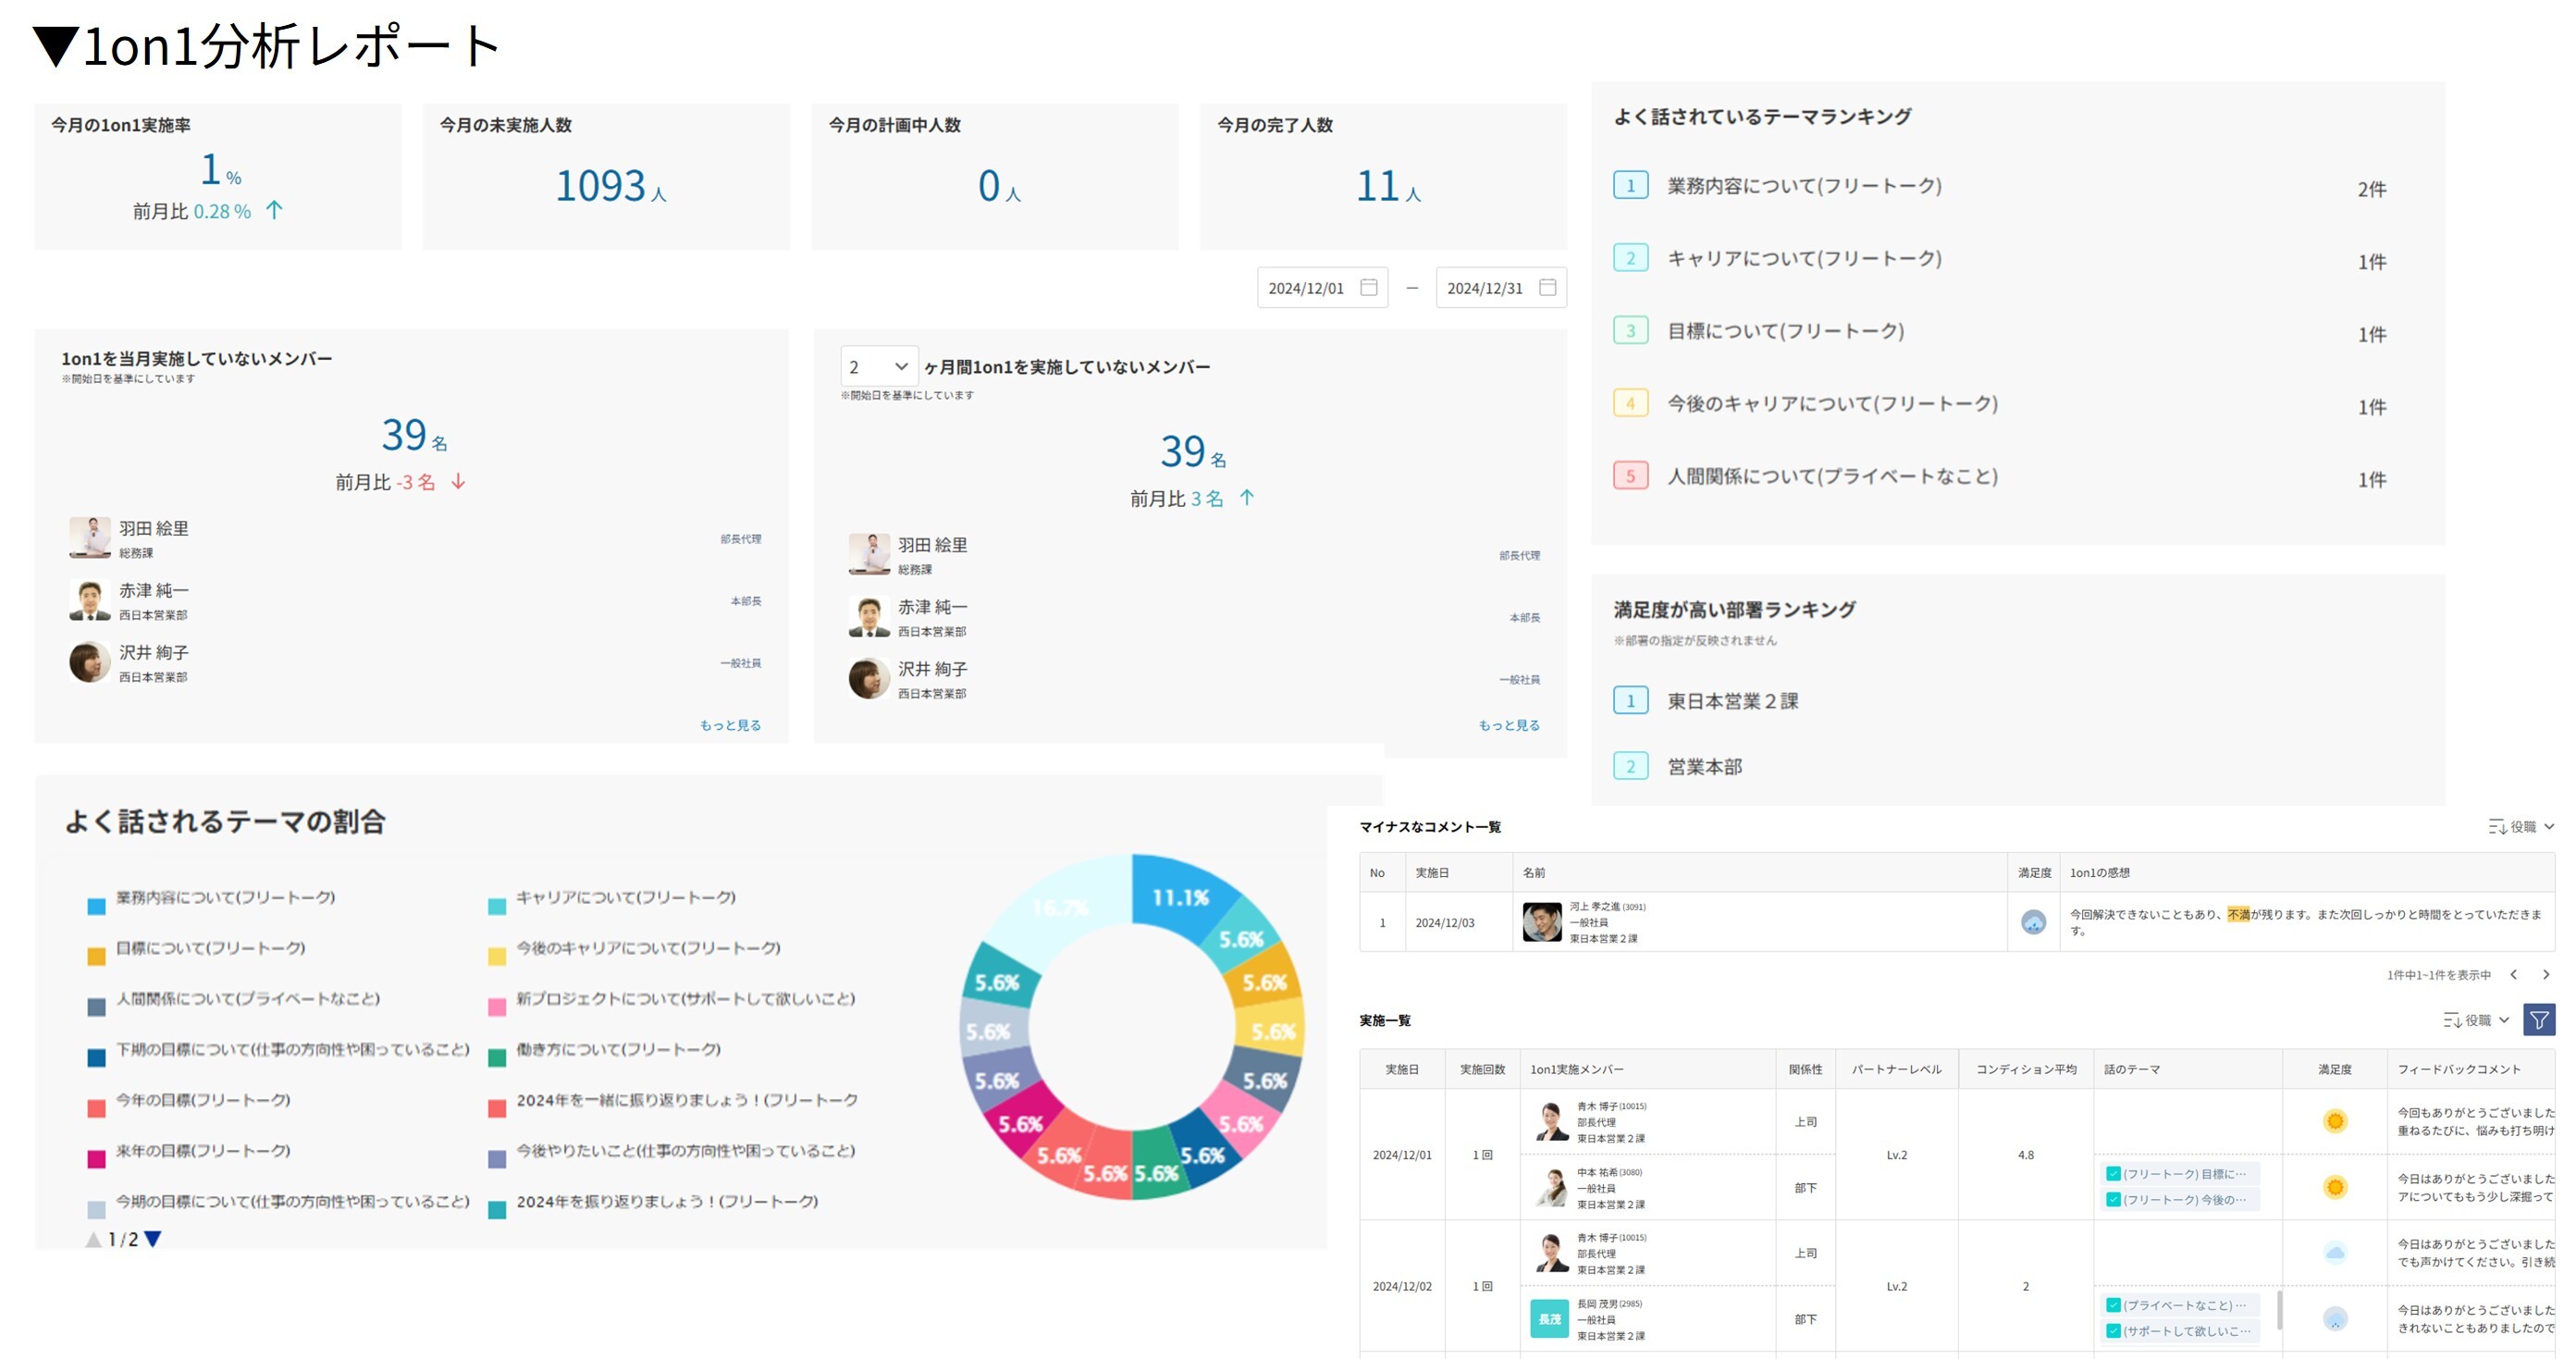Click もっと見る under 当月実施していないメンバー
The image size is (2576, 1359).
pos(730,725)
